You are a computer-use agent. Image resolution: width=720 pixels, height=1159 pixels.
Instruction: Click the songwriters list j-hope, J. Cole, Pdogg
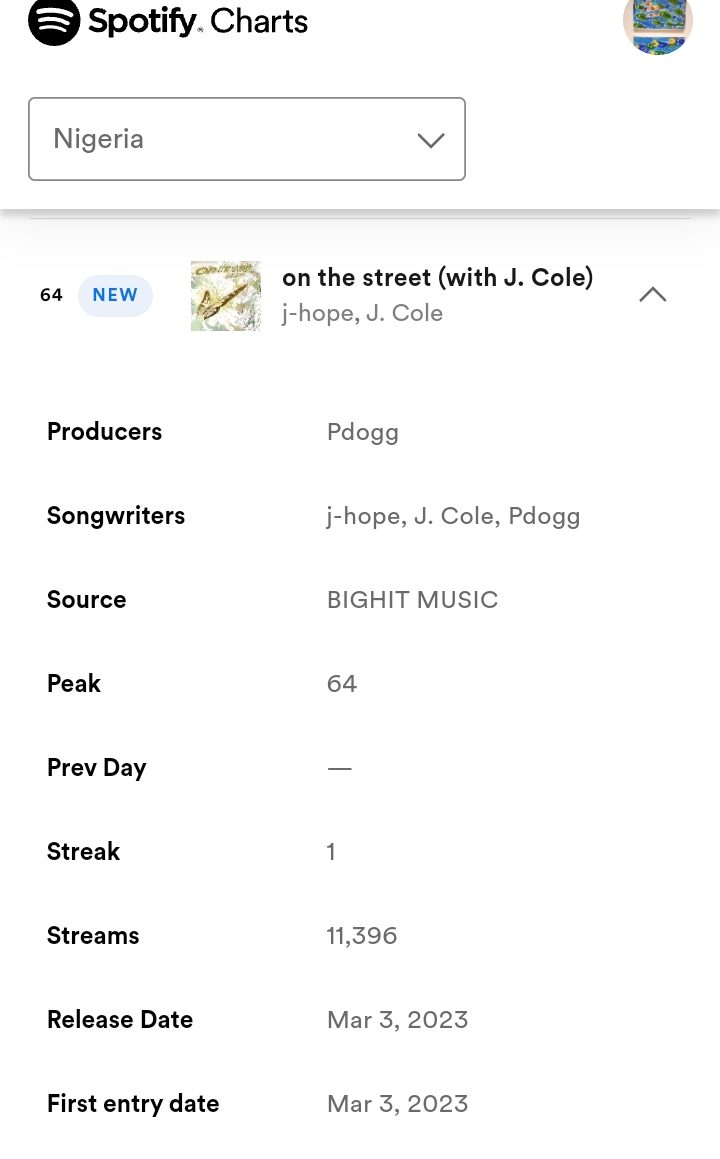point(453,516)
